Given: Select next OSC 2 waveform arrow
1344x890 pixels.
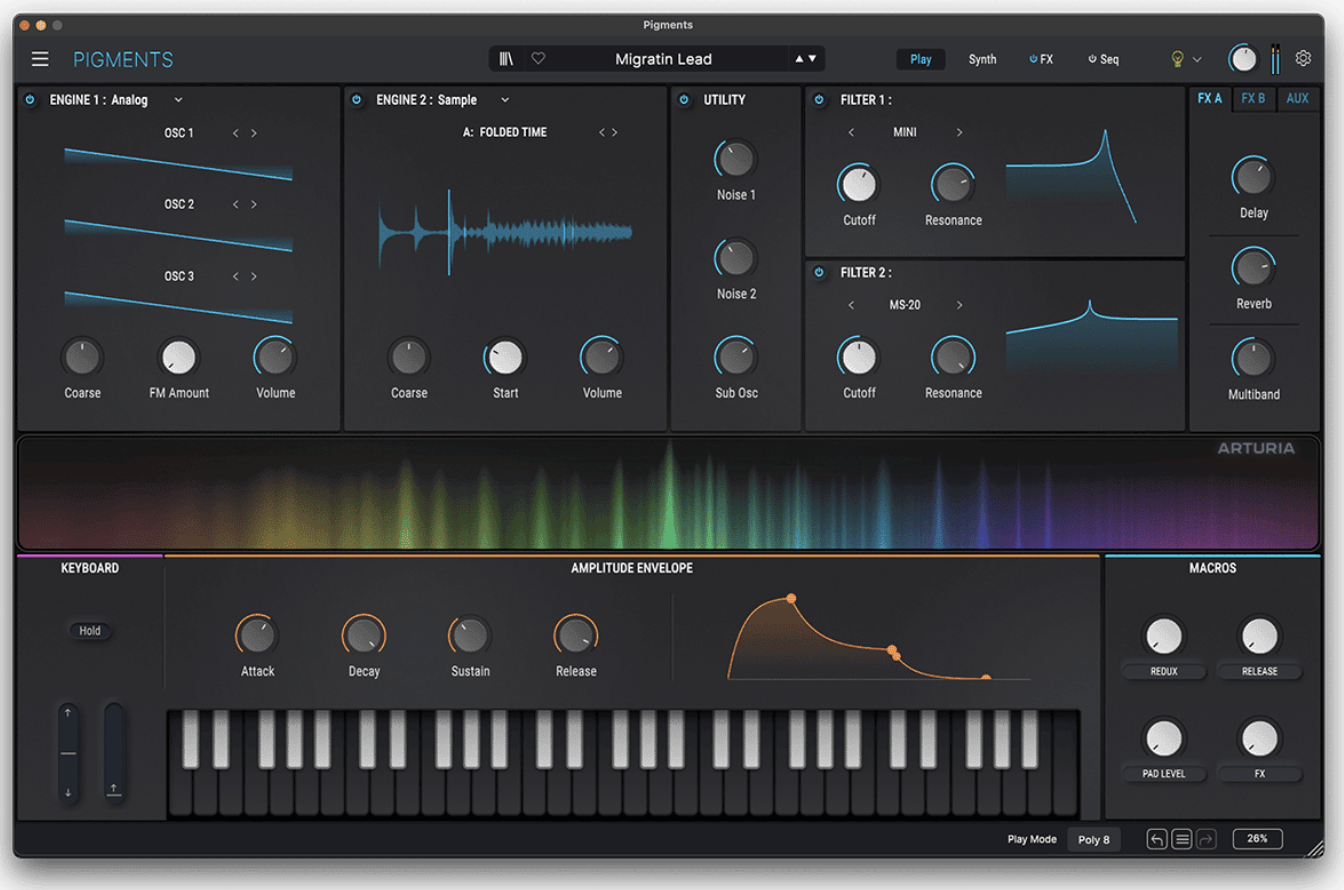Looking at the screenshot, I should click(x=254, y=204).
